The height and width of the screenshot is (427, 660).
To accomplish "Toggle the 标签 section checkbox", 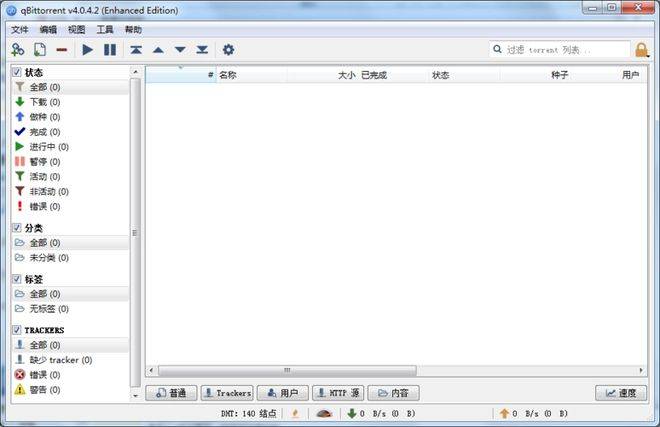I will click(16, 279).
